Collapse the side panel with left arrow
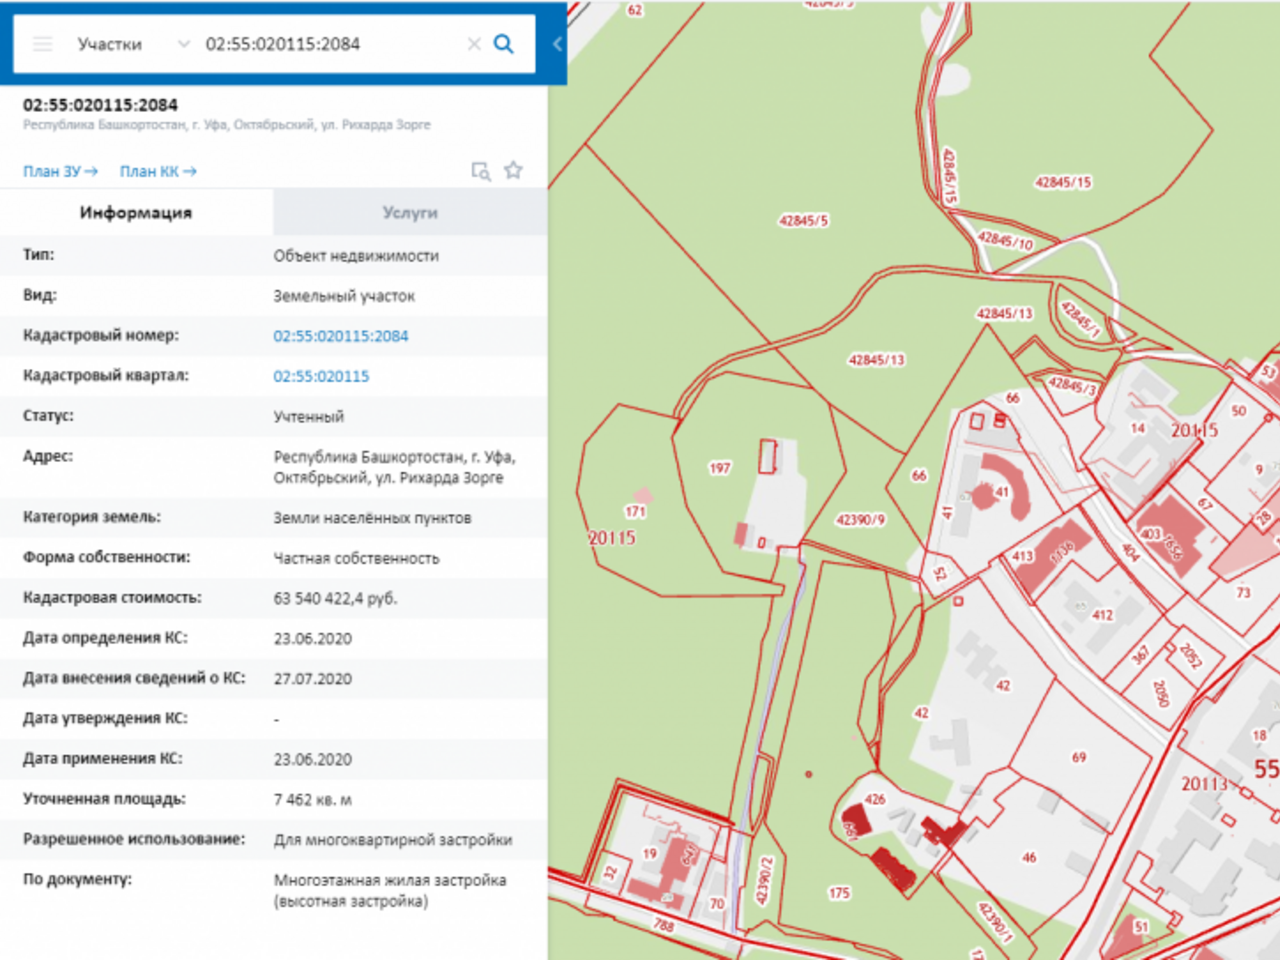The image size is (1280, 960). [x=557, y=44]
